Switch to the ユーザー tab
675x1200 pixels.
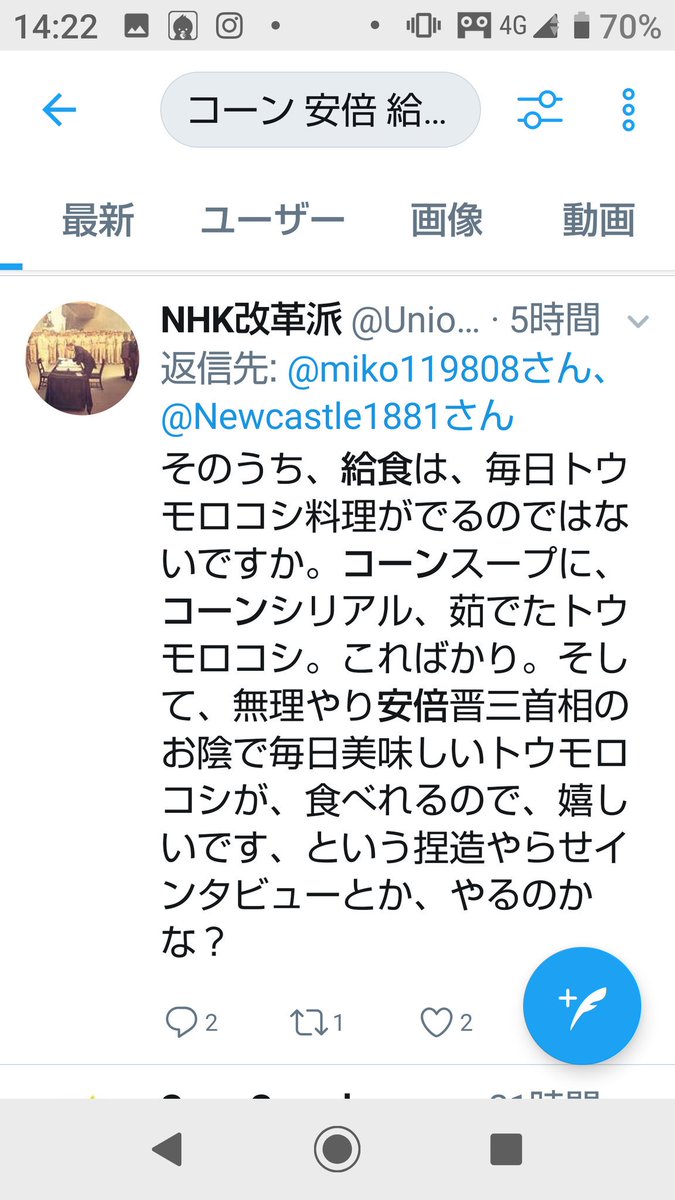coord(272,220)
